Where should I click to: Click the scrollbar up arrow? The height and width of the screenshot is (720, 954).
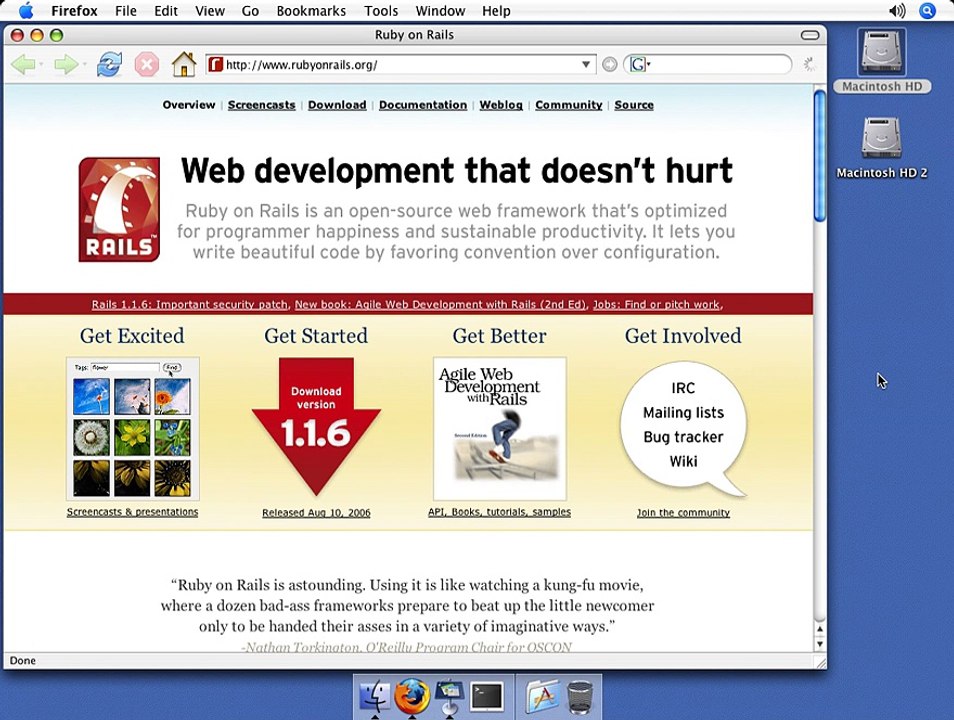coord(820,630)
